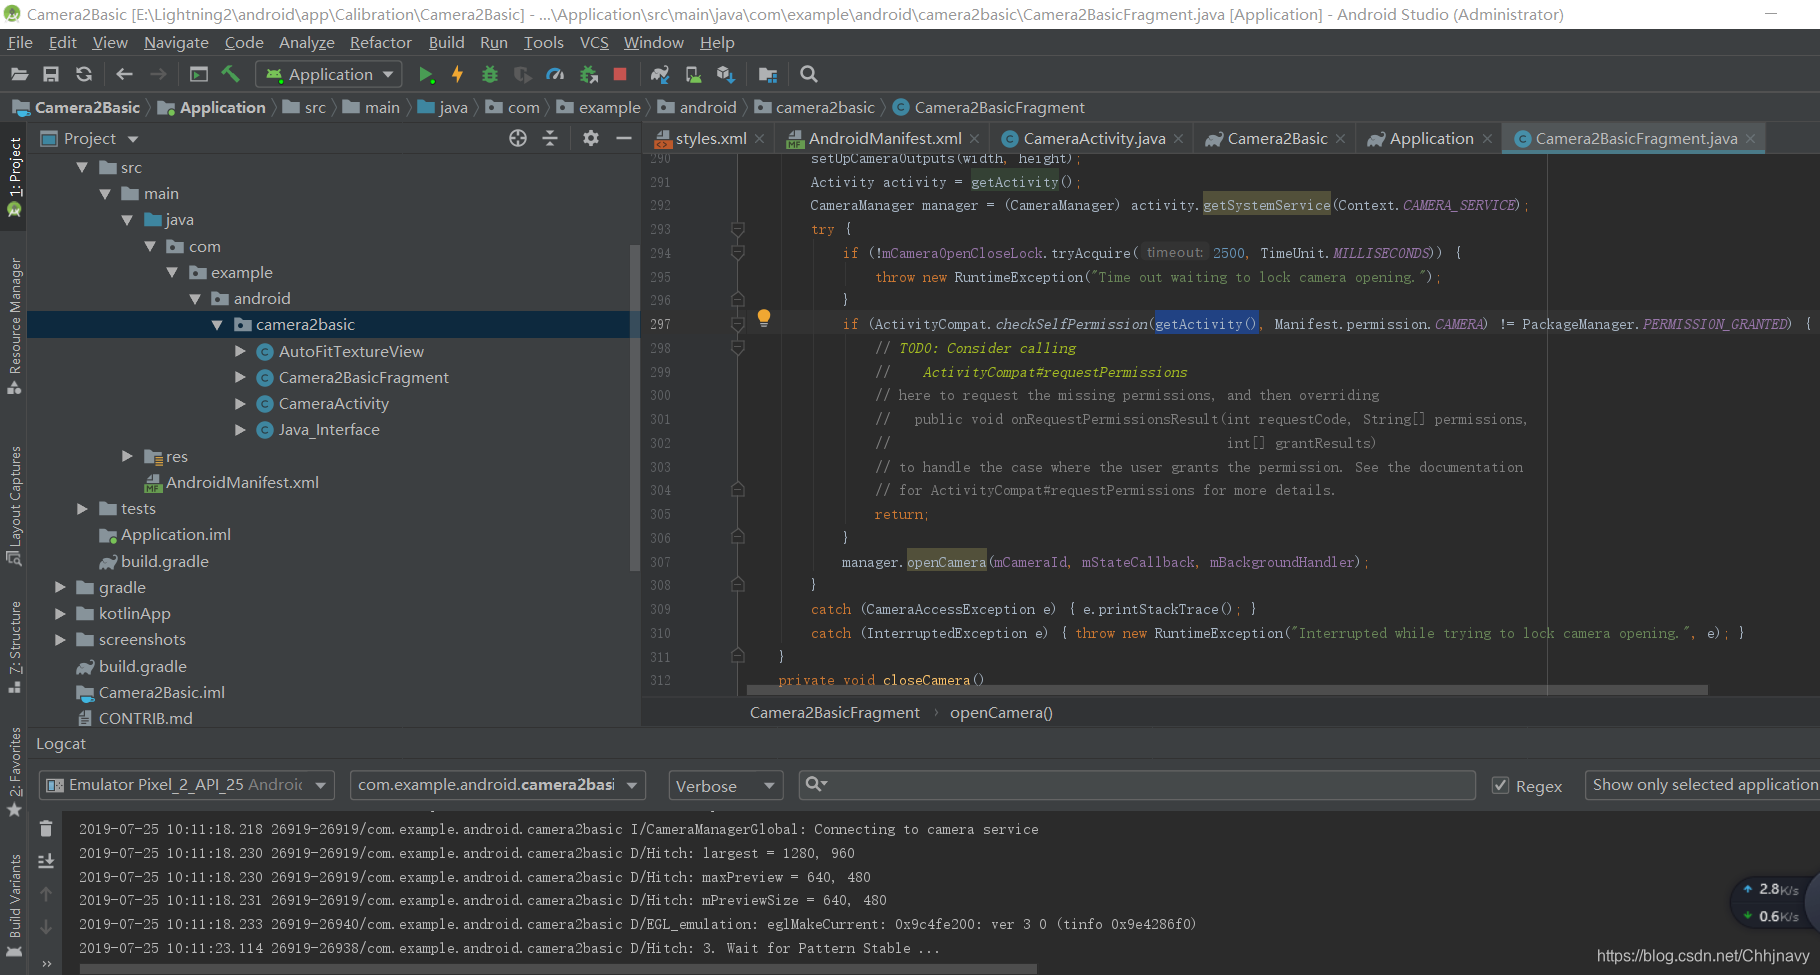Collapse all in the Project panel
The width and height of the screenshot is (1820, 975).
coord(550,138)
